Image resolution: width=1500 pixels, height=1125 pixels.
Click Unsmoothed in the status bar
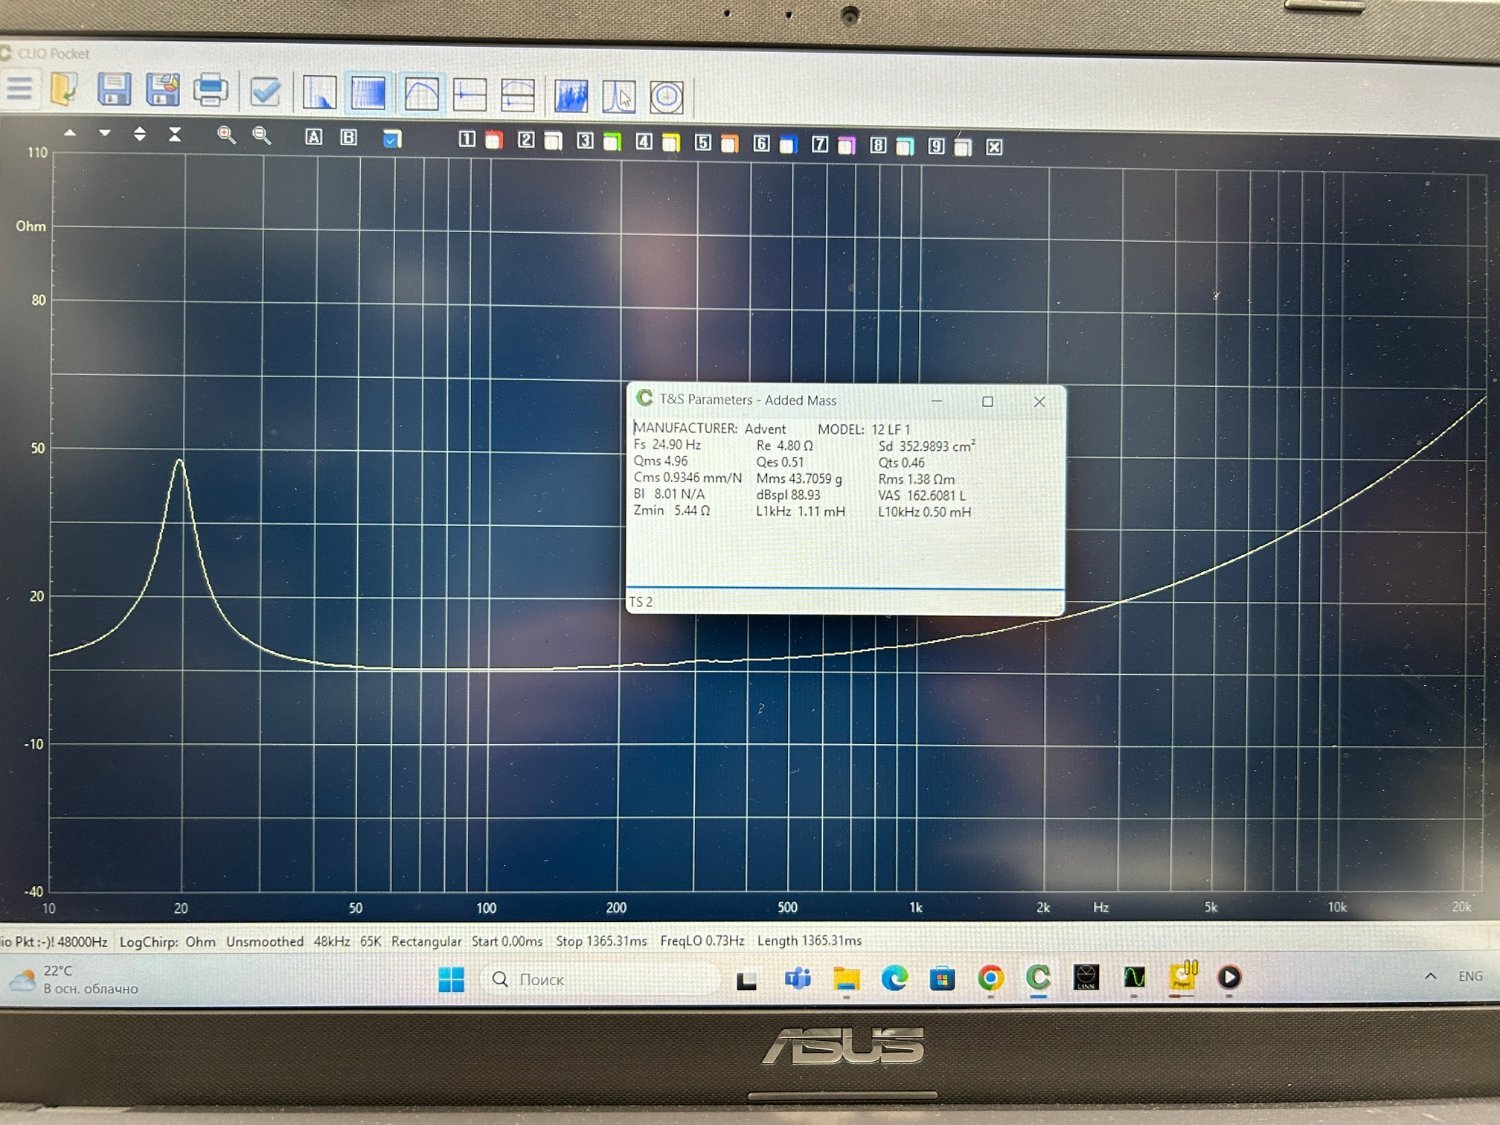[265, 942]
